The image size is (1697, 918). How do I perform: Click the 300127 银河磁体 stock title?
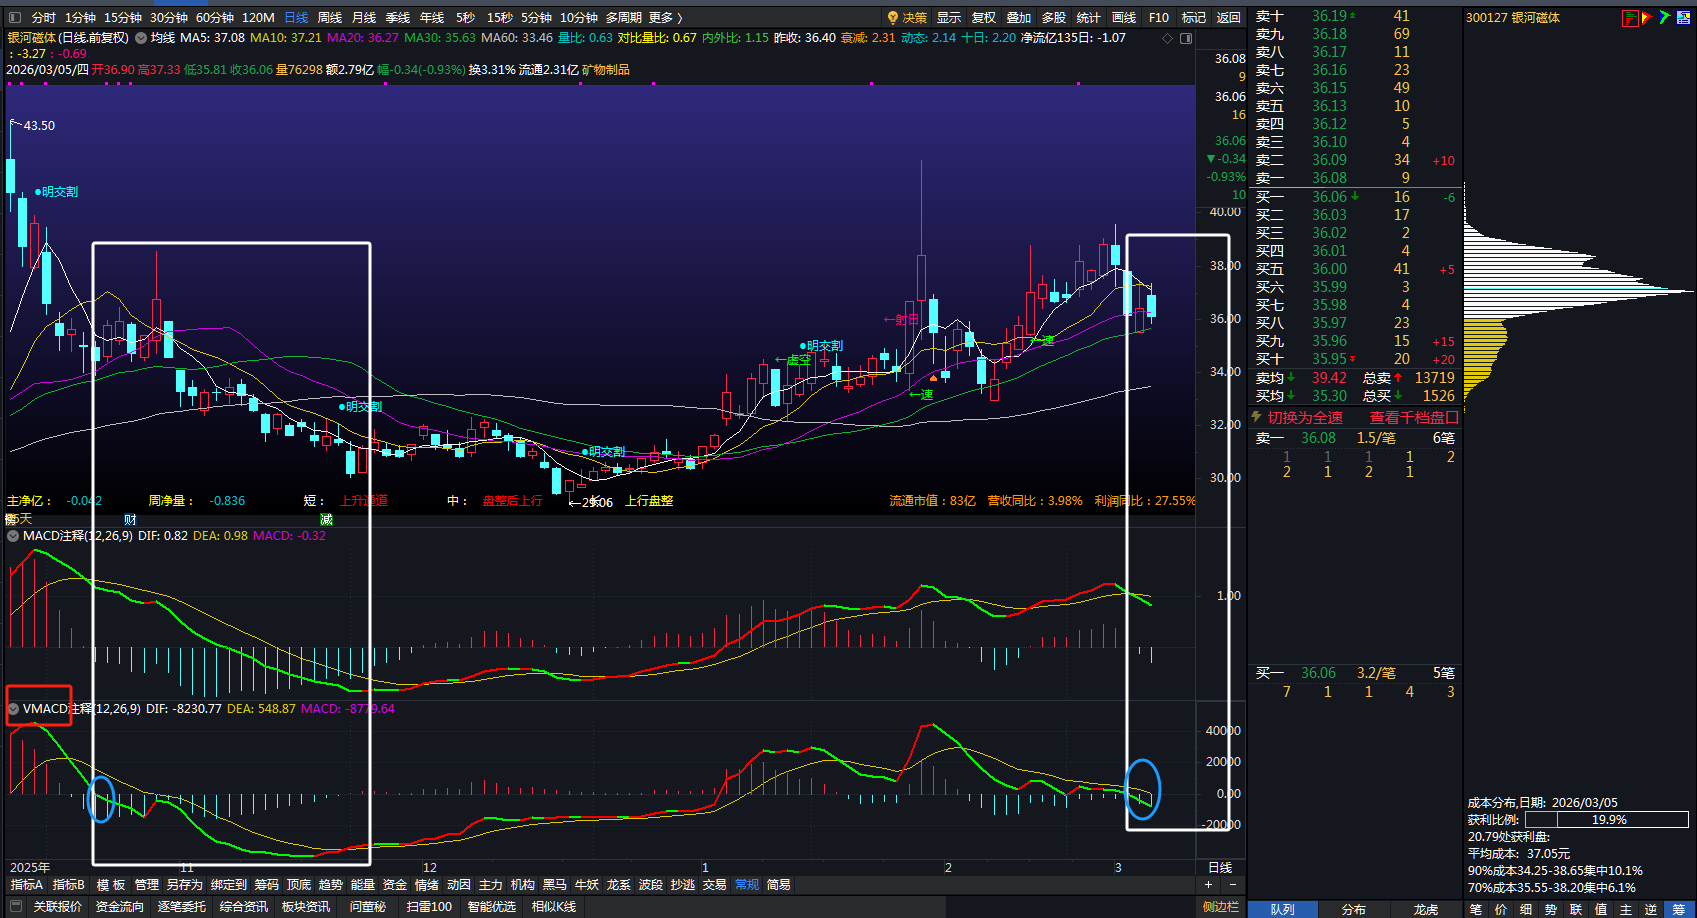(1513, 18)
